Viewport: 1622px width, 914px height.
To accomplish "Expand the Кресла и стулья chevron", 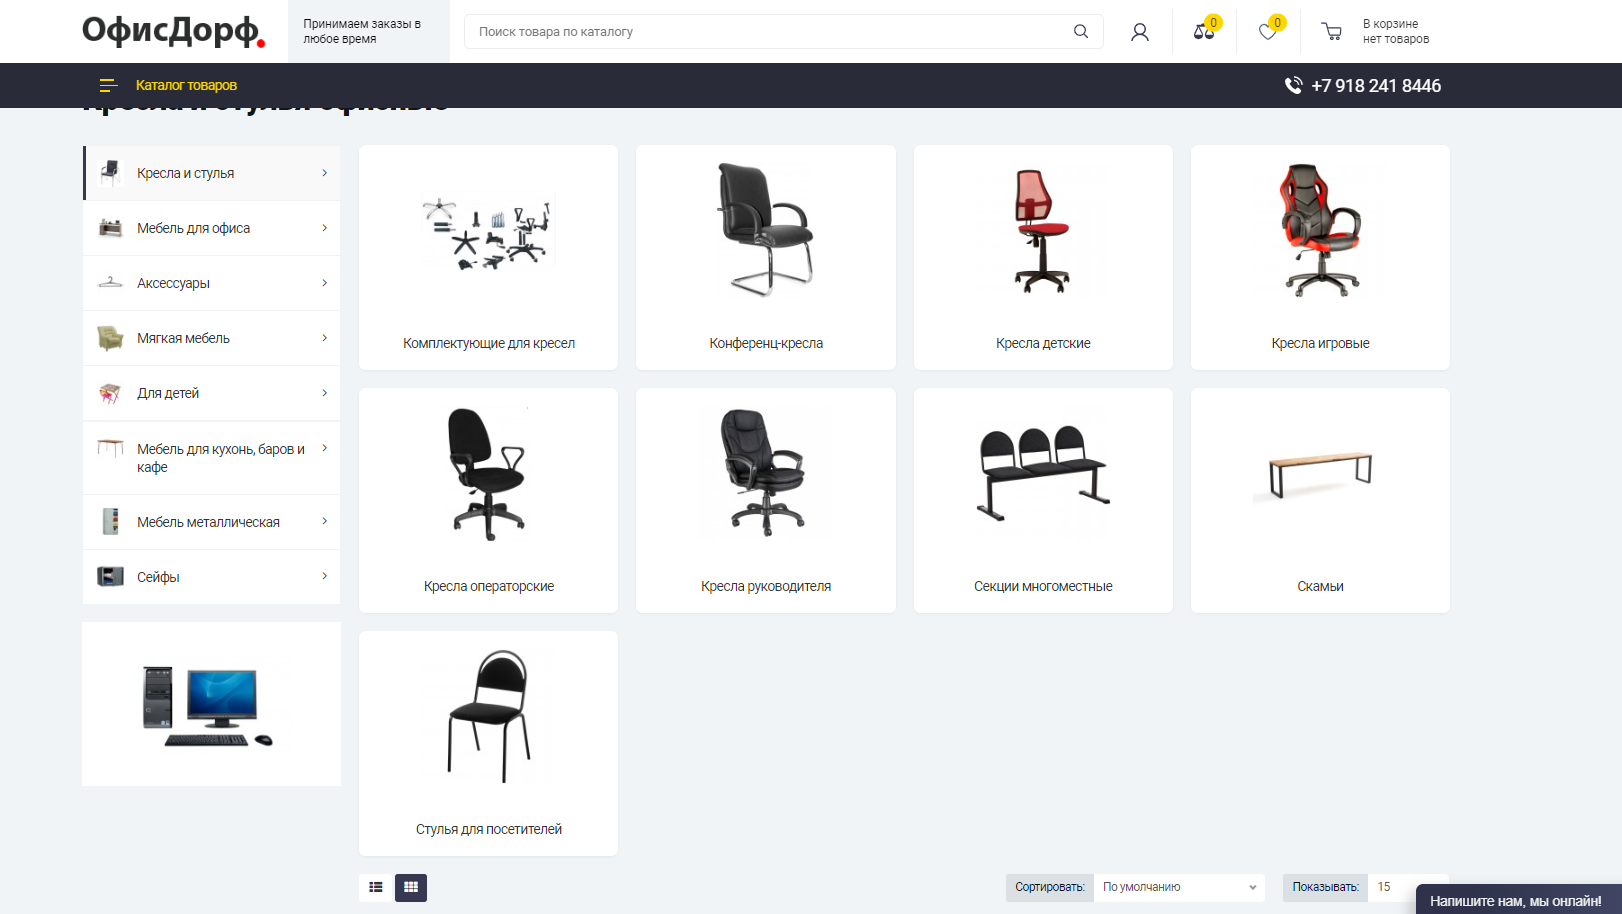I will (x=325, y=173).
